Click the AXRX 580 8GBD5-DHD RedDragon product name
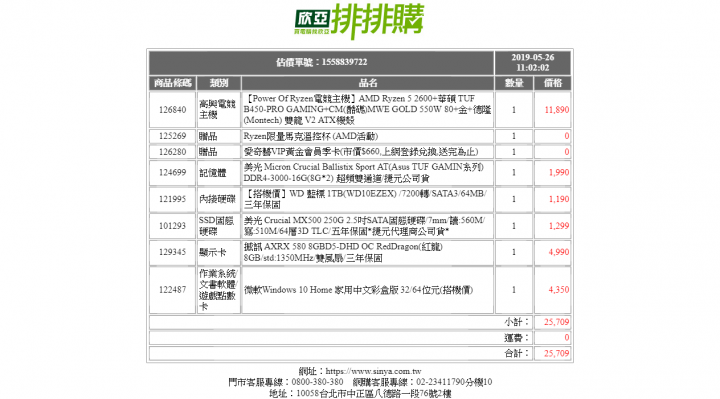The width and height of the screenshot is (720, 399). click(343, 252)
